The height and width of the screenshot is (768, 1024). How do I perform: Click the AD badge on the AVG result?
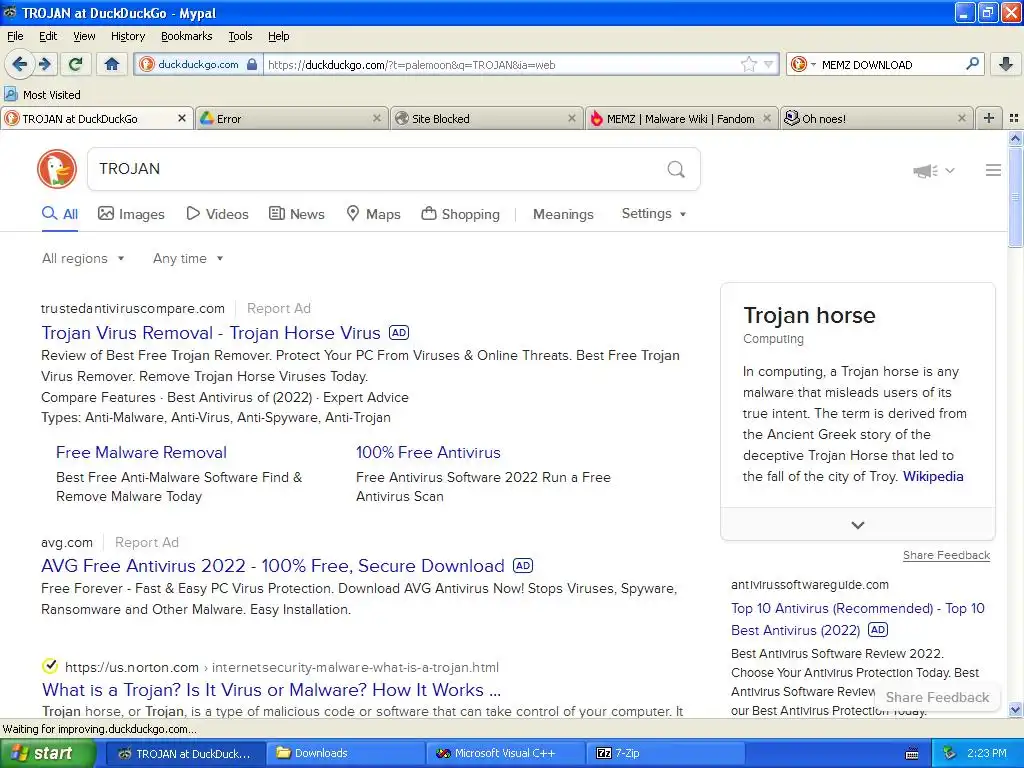tap(523, 566)
